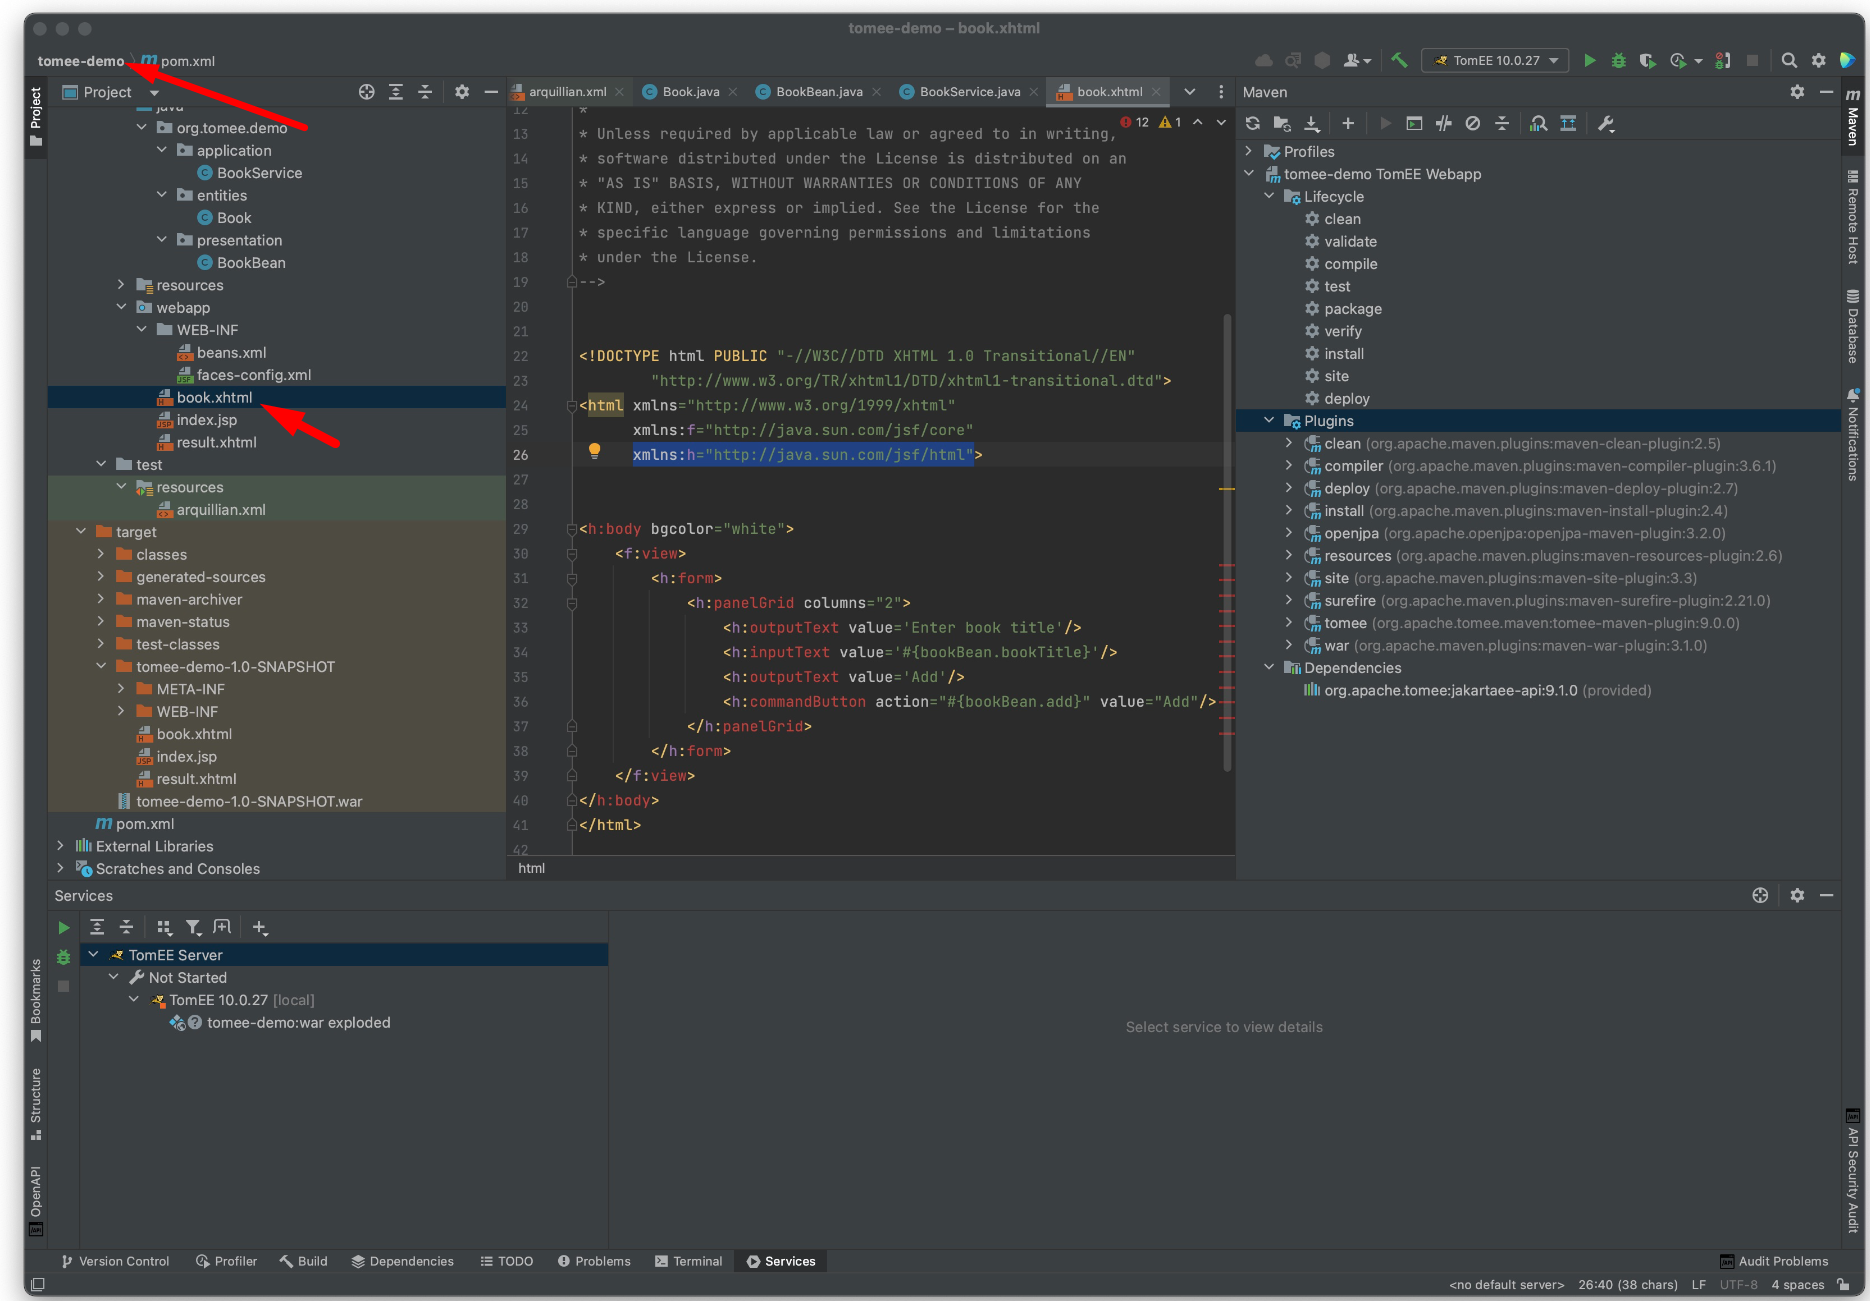This screenshot has width=1870, height=1301.
Task: Switch to the BookBean.java editor tab
Action: 819,92
